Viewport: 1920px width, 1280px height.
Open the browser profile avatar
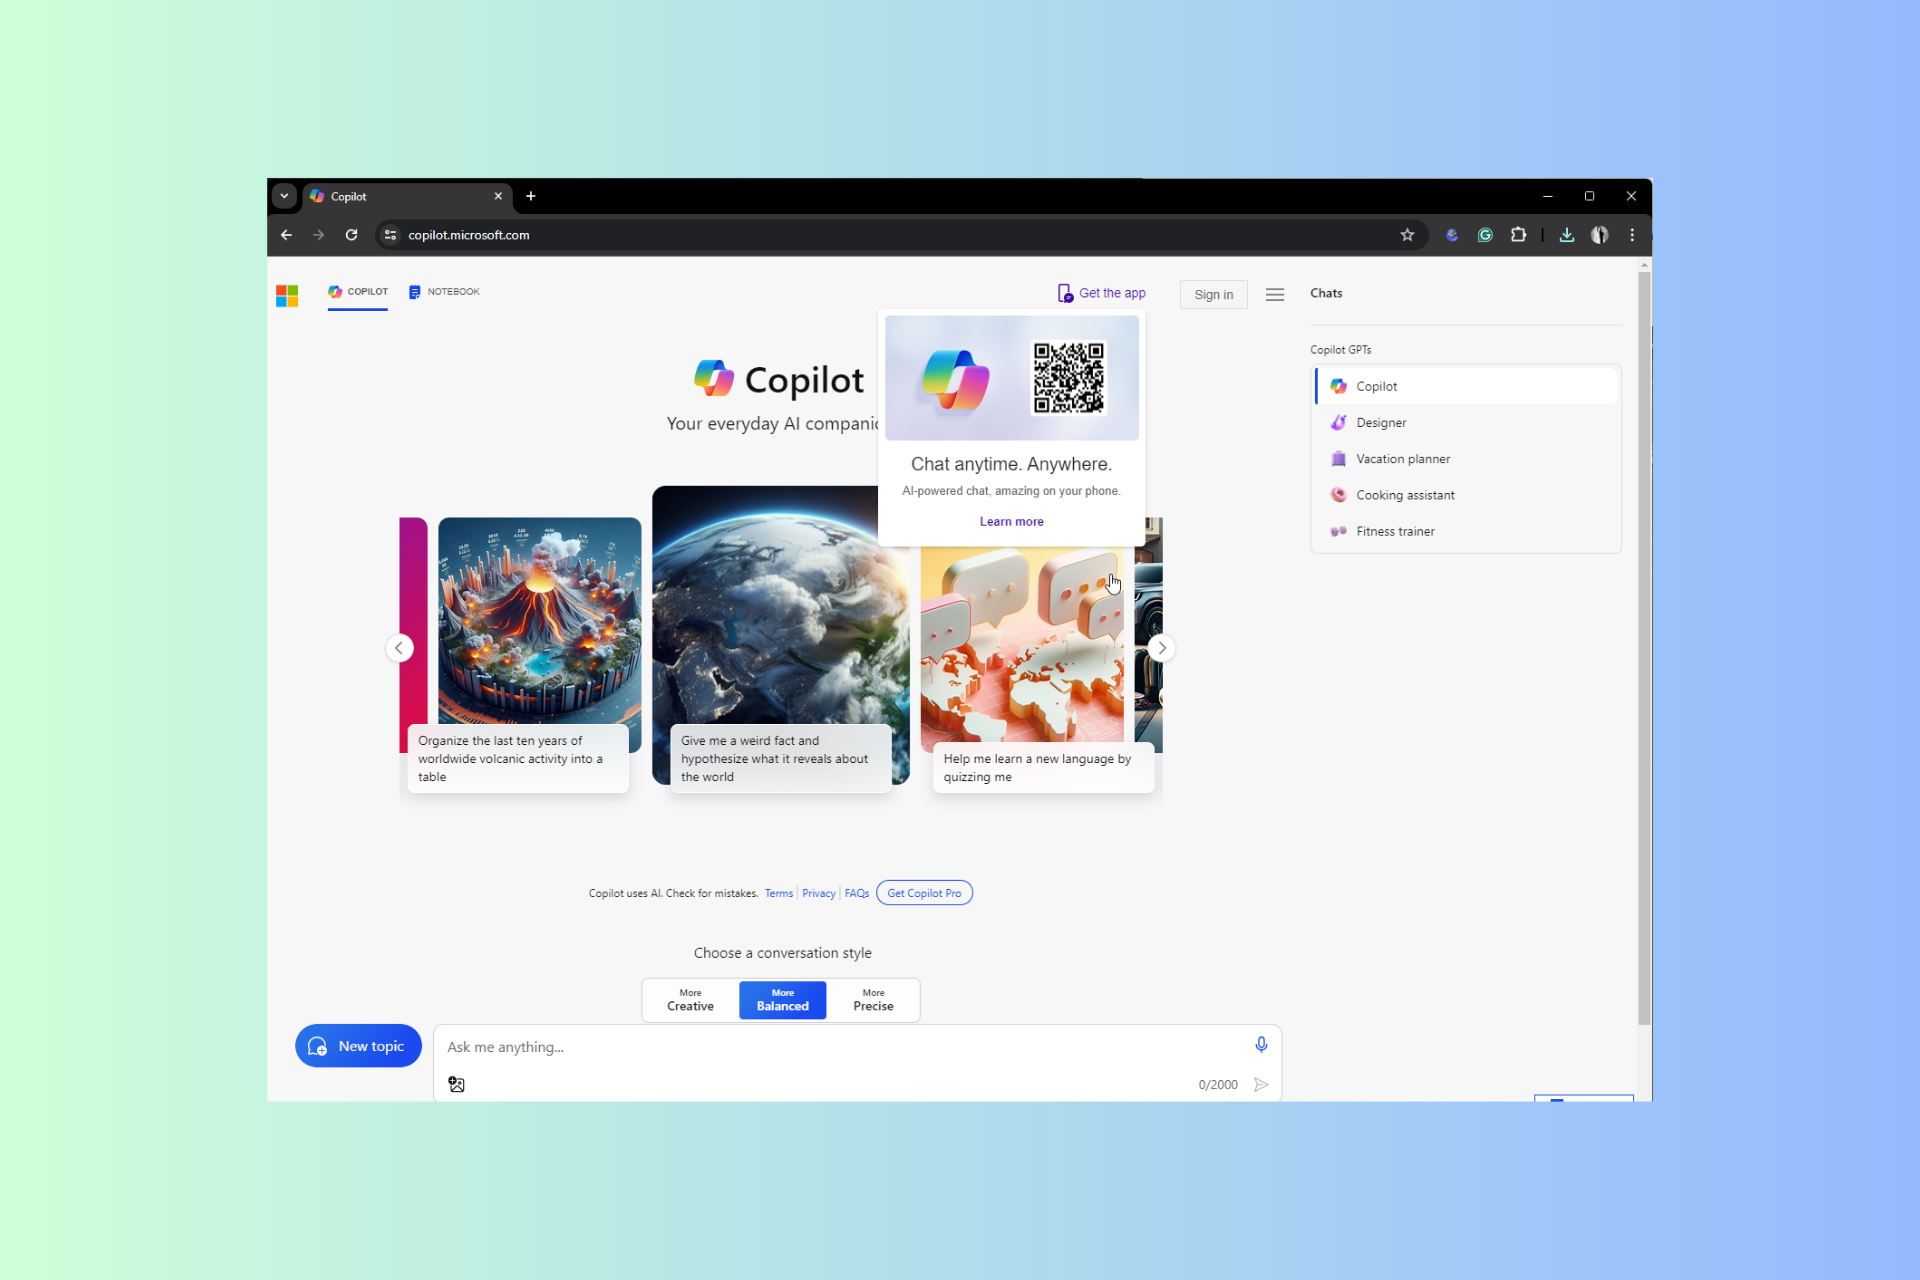1600,235
